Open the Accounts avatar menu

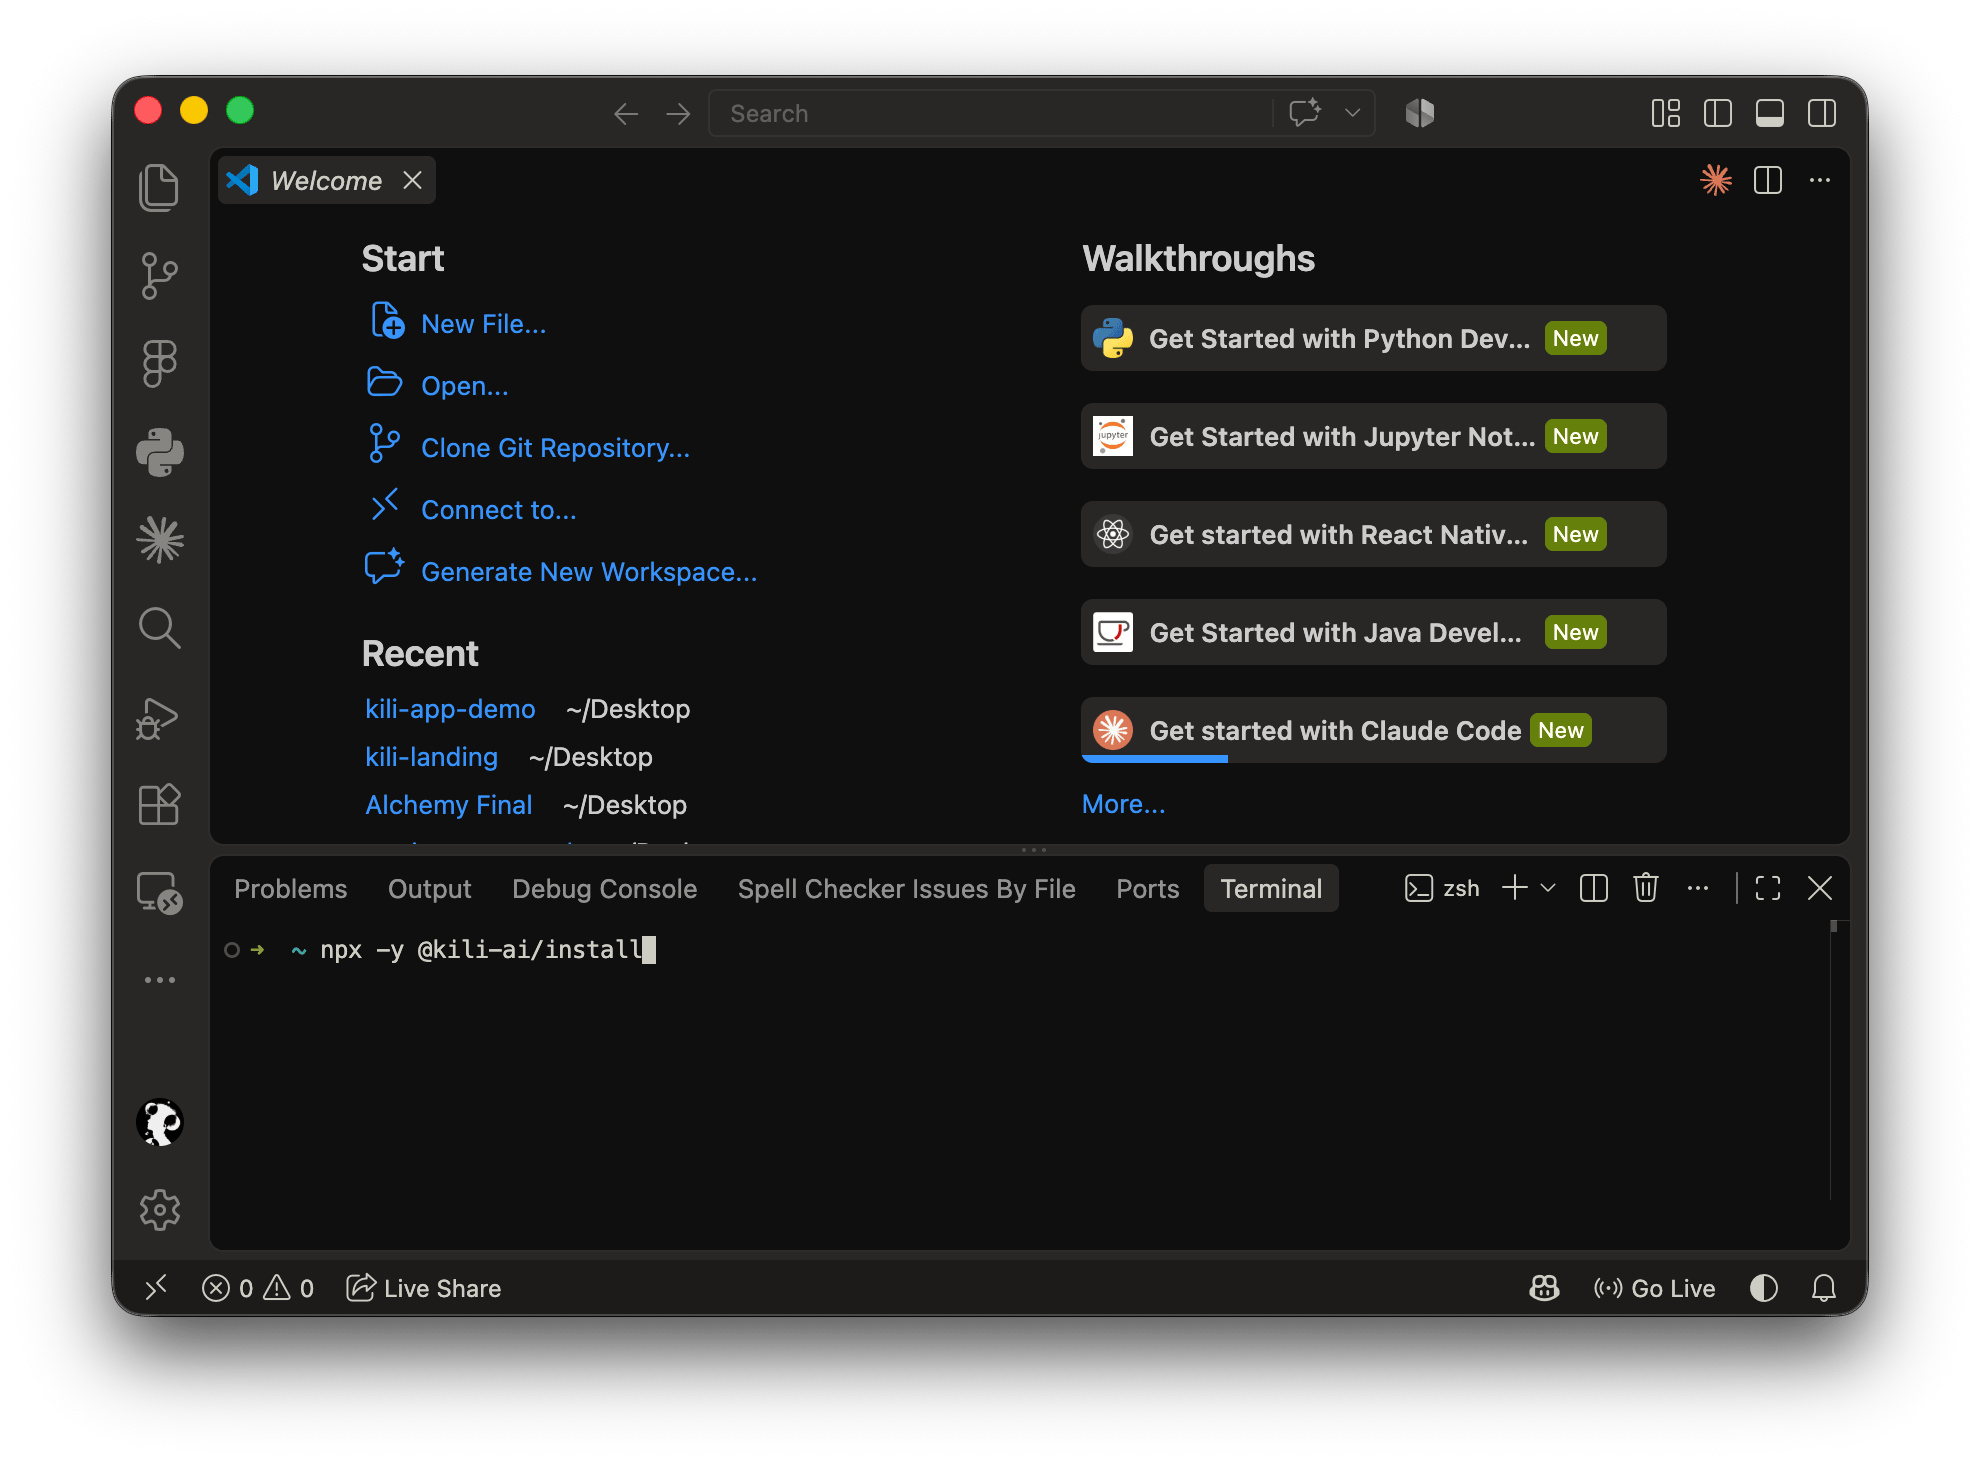coord(159,1122)
